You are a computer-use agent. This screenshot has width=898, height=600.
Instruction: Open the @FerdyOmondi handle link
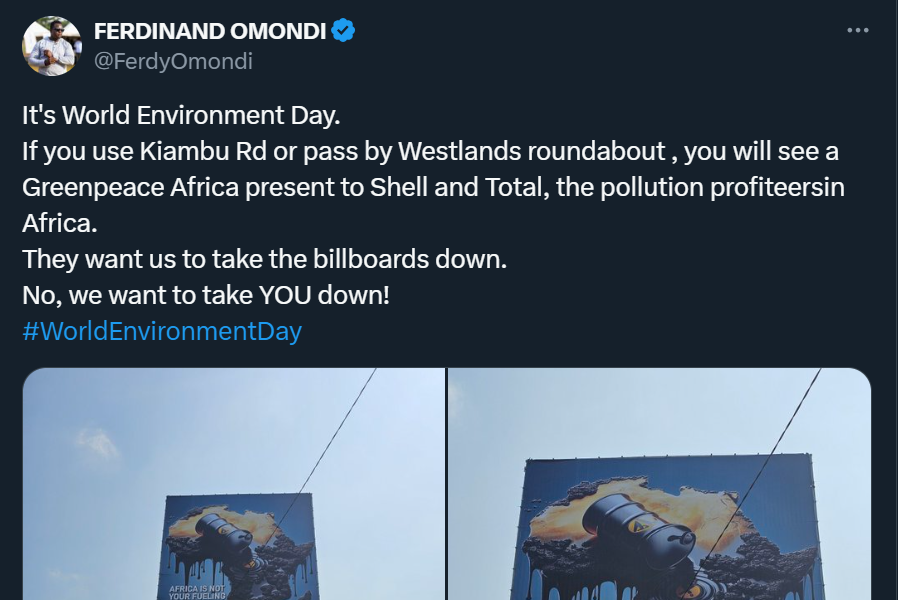tap(173, 61)
